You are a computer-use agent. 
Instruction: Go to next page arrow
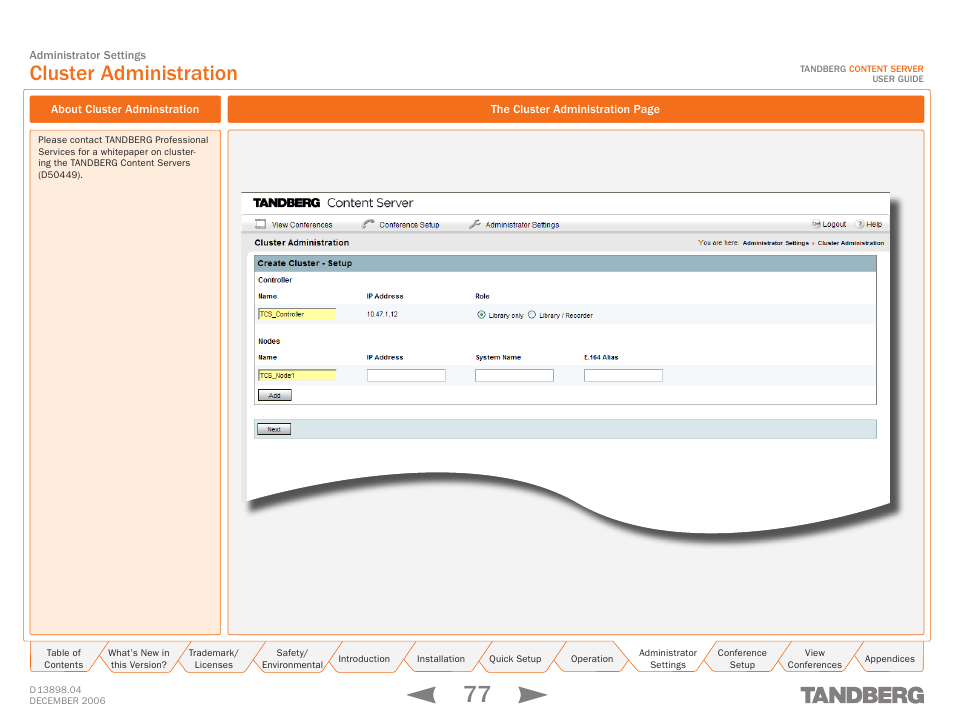click(532, 694)
